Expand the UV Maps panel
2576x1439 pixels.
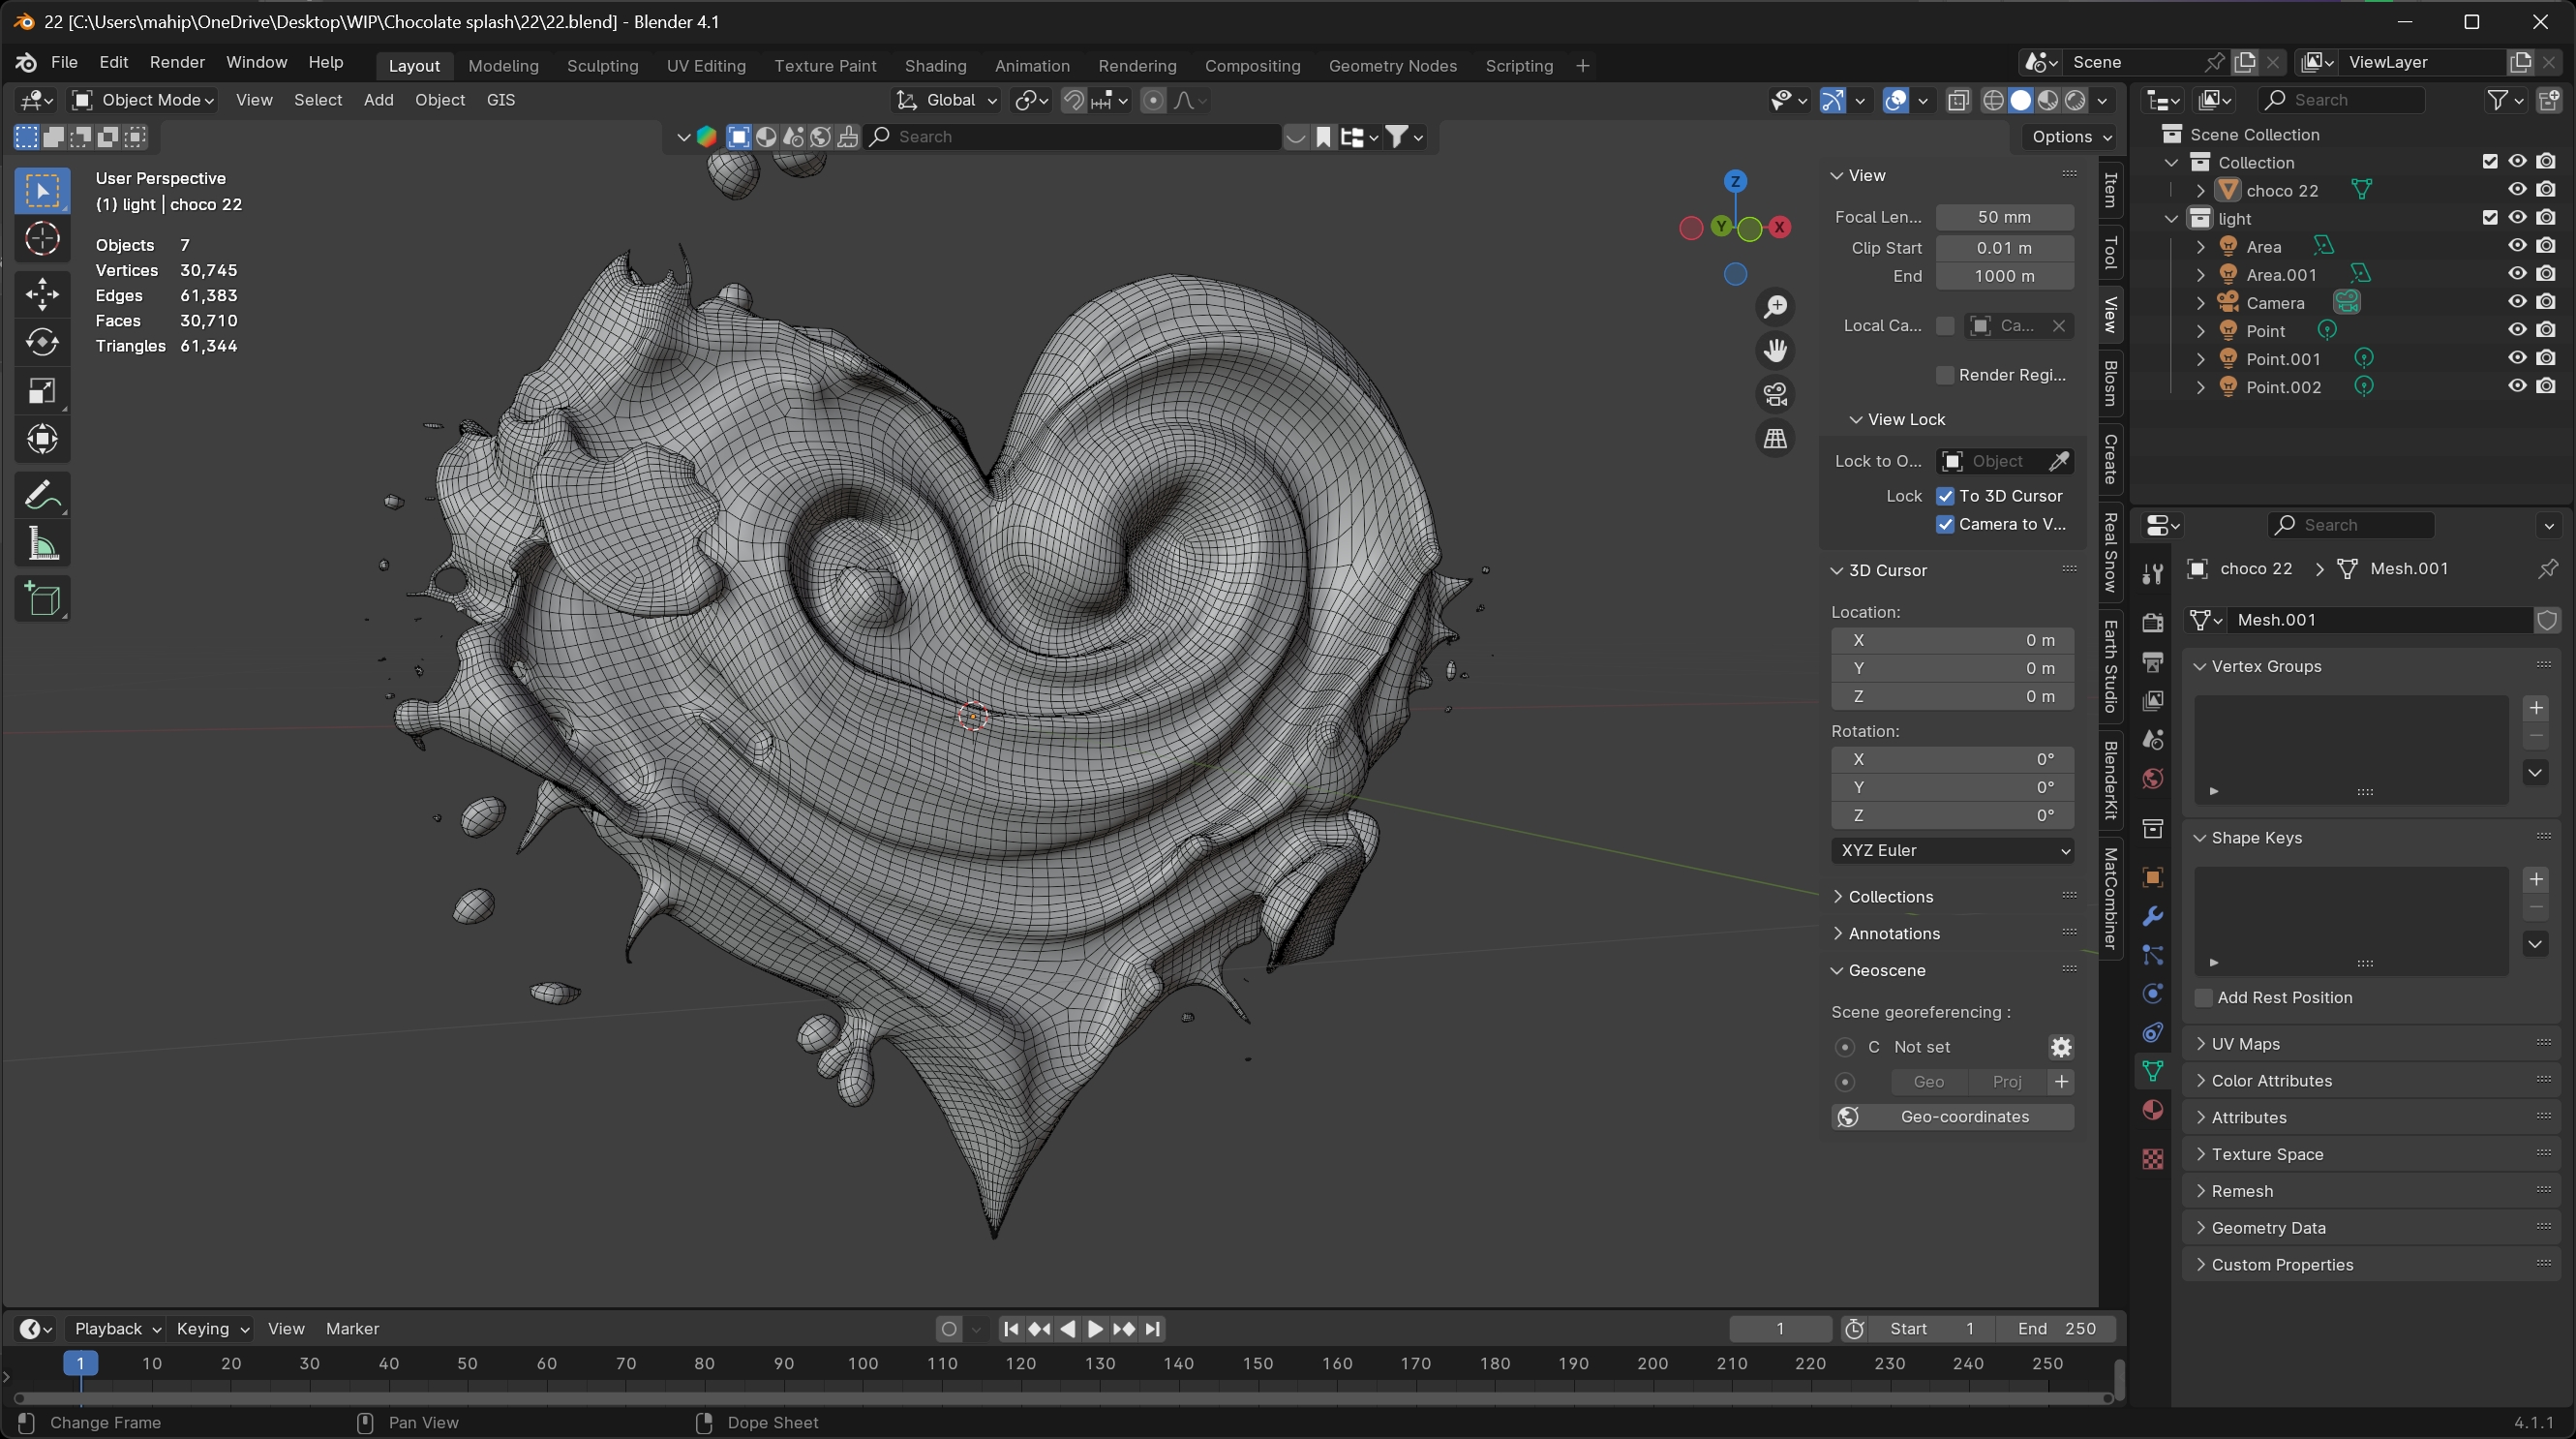point(2245,1043)
